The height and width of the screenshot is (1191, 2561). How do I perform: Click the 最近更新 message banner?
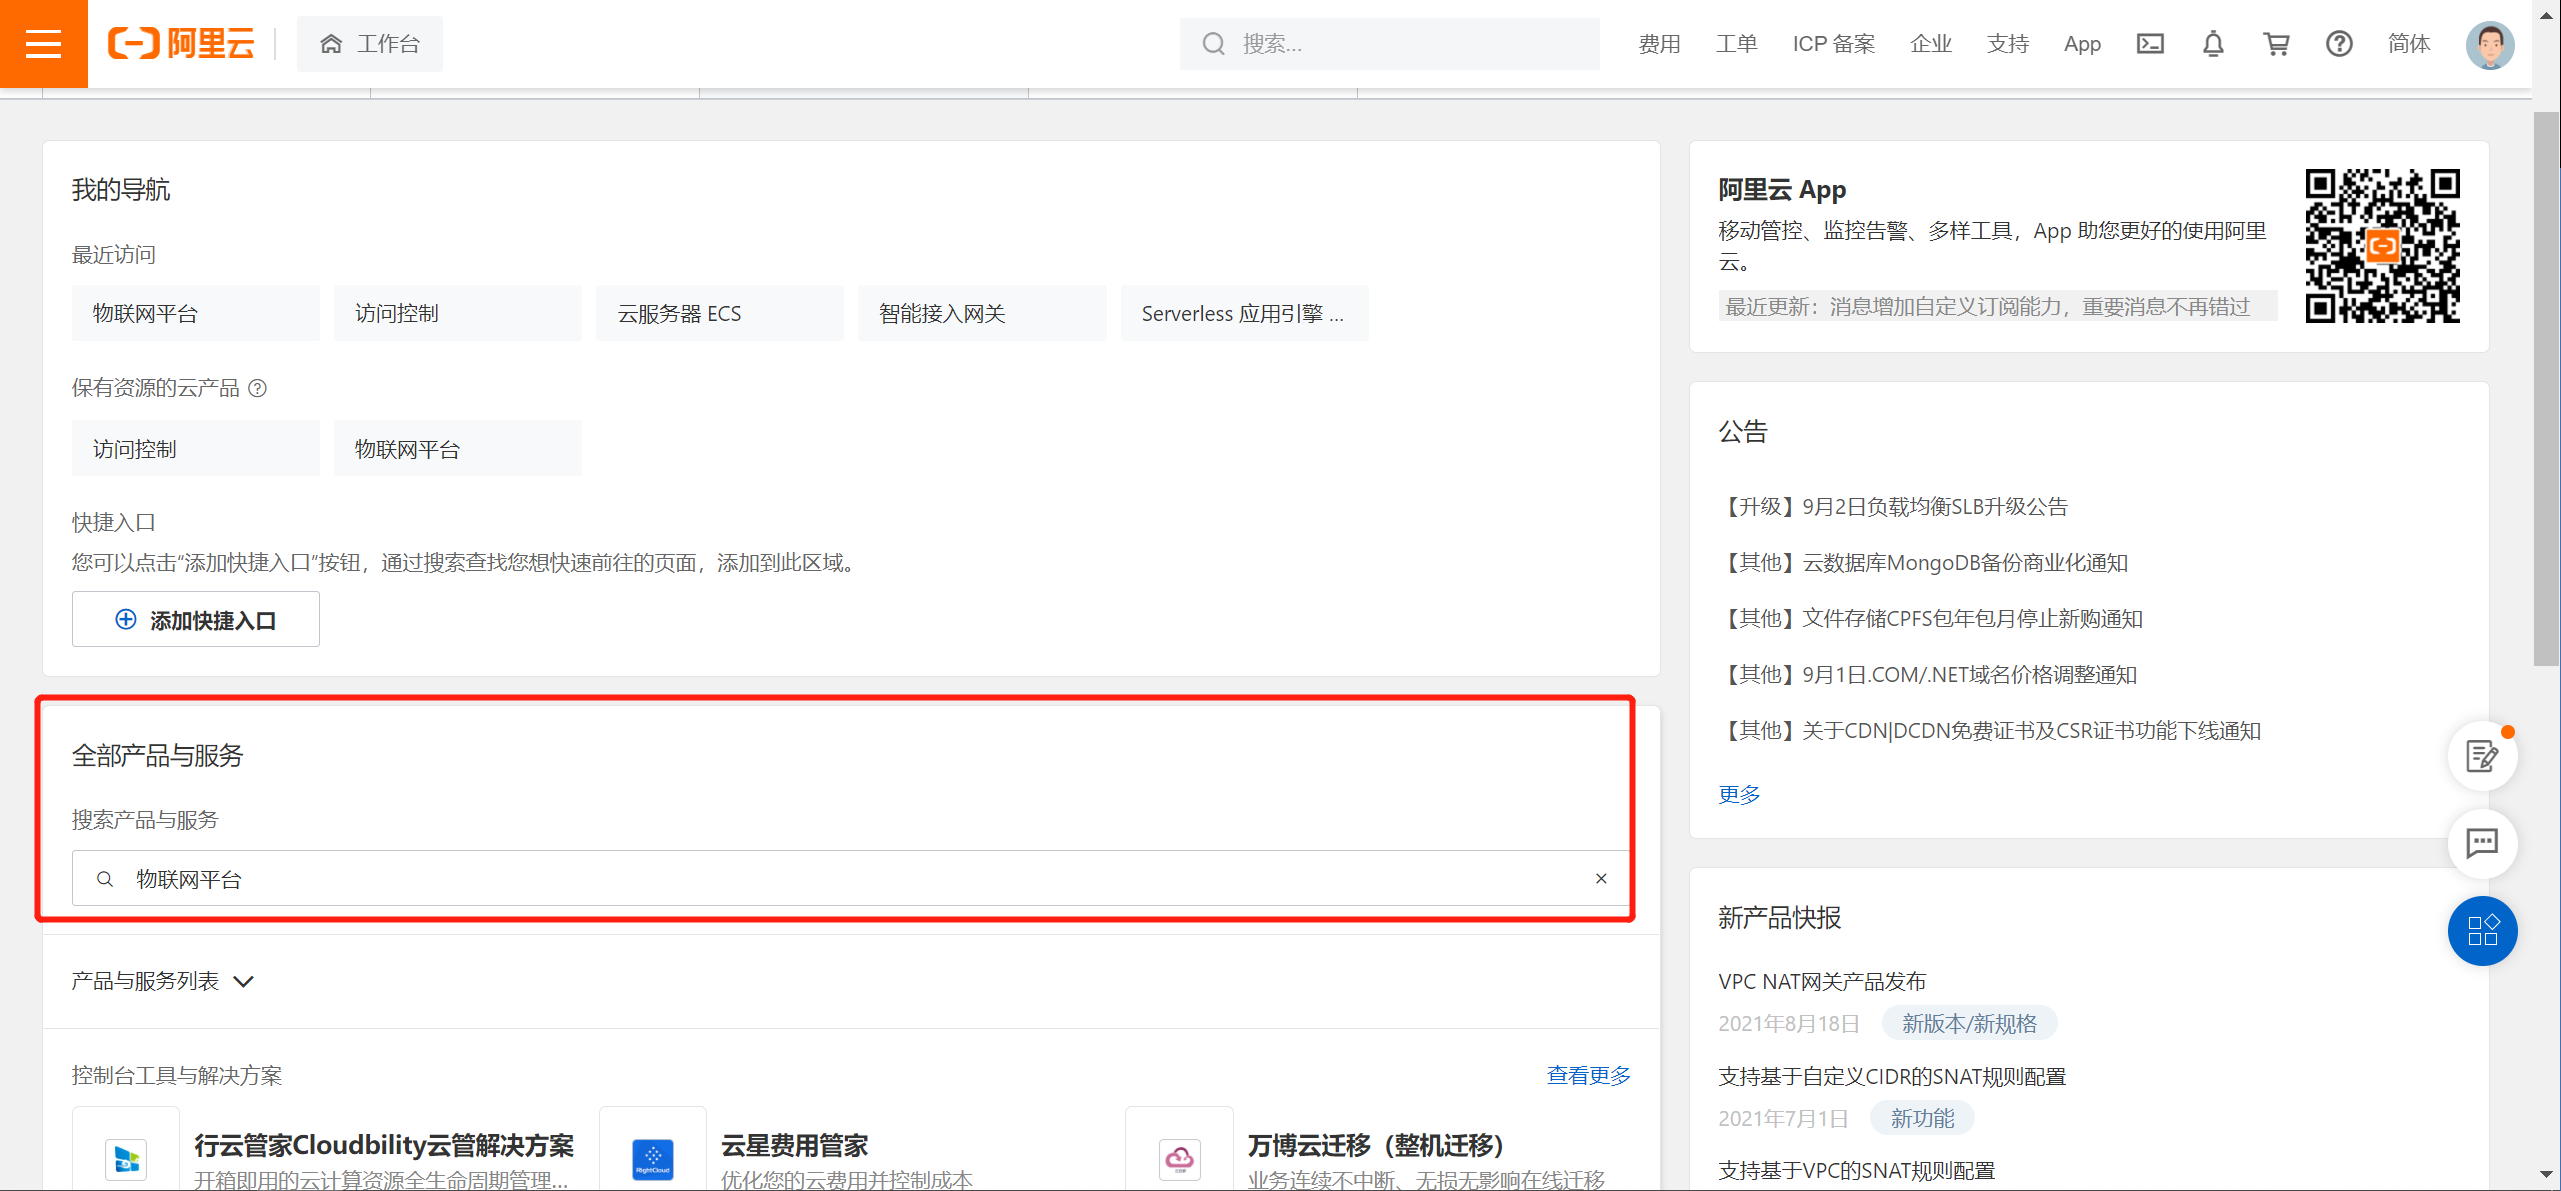1997,306
